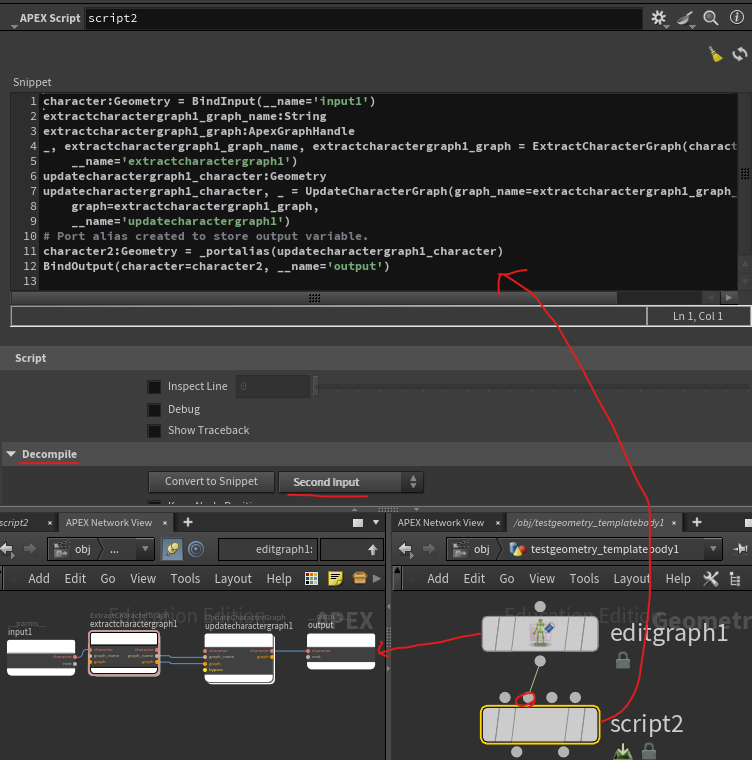Click the snippet horizontal scrollbar
This screenshot has width=752, height=760.
314,298
